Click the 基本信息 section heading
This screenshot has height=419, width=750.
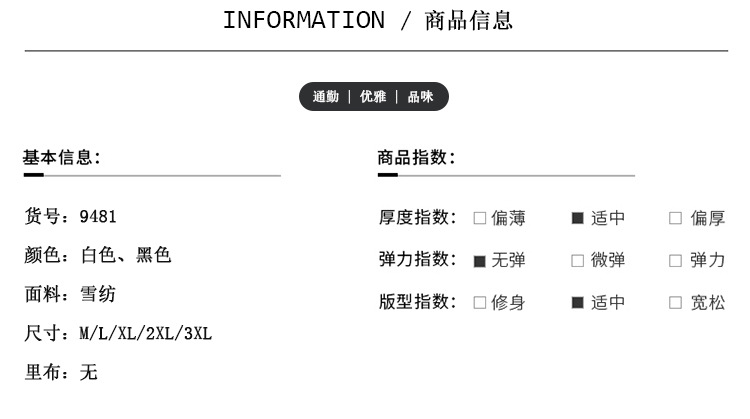tap(62, 157)
